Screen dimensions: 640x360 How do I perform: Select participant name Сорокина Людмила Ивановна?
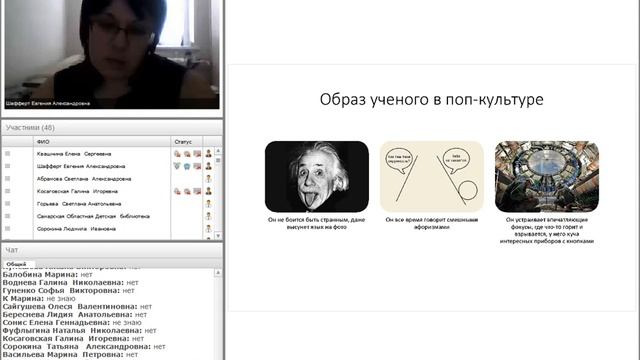tap(76, 229)
